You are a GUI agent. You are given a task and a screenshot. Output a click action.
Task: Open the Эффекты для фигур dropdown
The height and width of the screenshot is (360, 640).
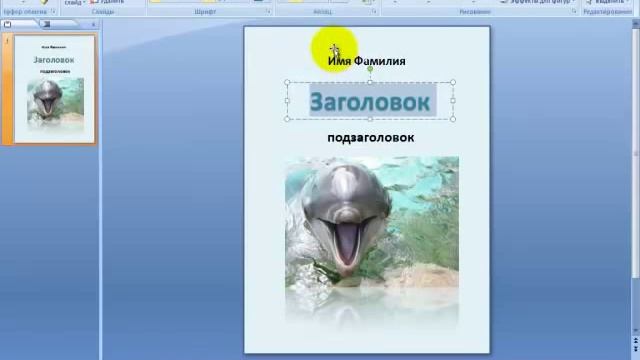[x=539, y=2]
